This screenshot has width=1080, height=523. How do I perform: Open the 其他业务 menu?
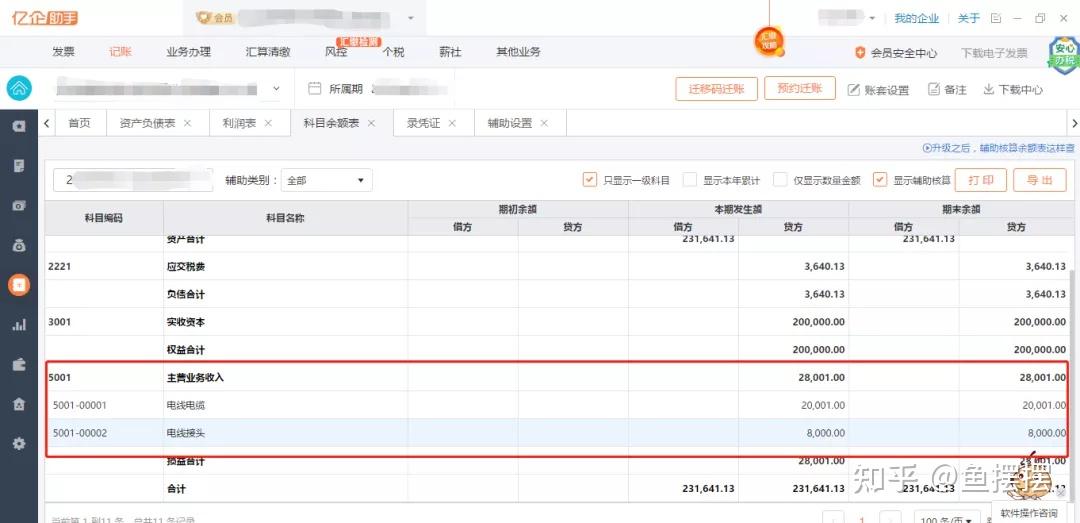pyautogui.click(x=518, y=52)
